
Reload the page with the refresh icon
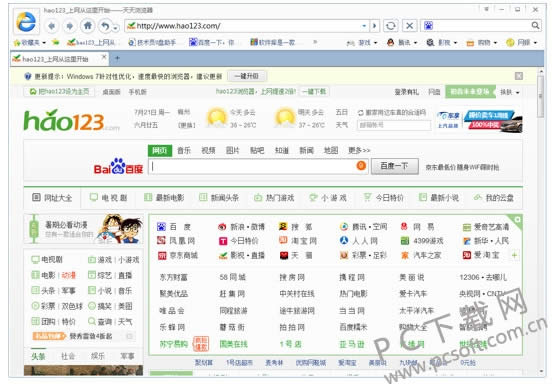(391, 26)
